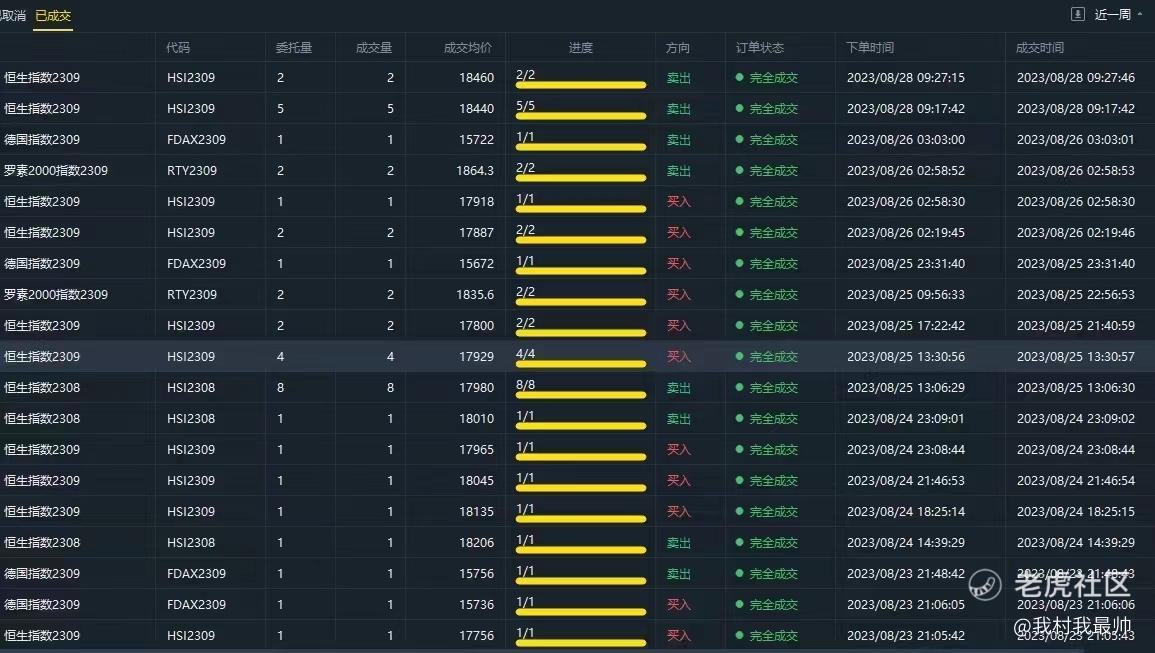The image size is (1155, 653).
Task: Click fill time 2023/08/26 02:58:53
Action: [x=1075, y=170]
